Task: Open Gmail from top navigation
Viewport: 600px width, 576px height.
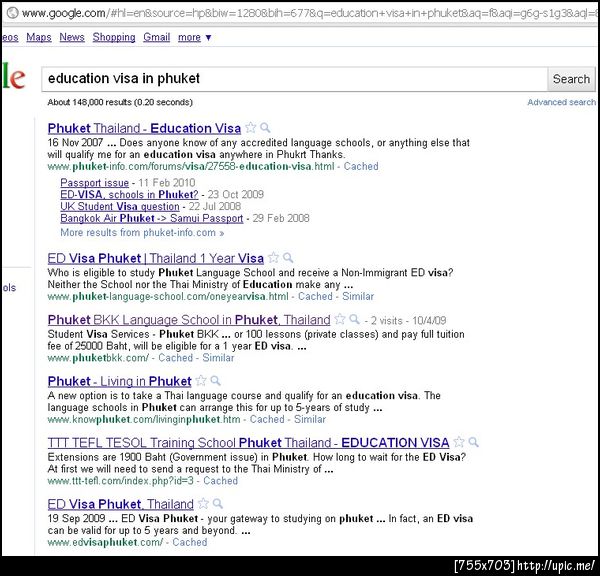Action: point(157,37)
